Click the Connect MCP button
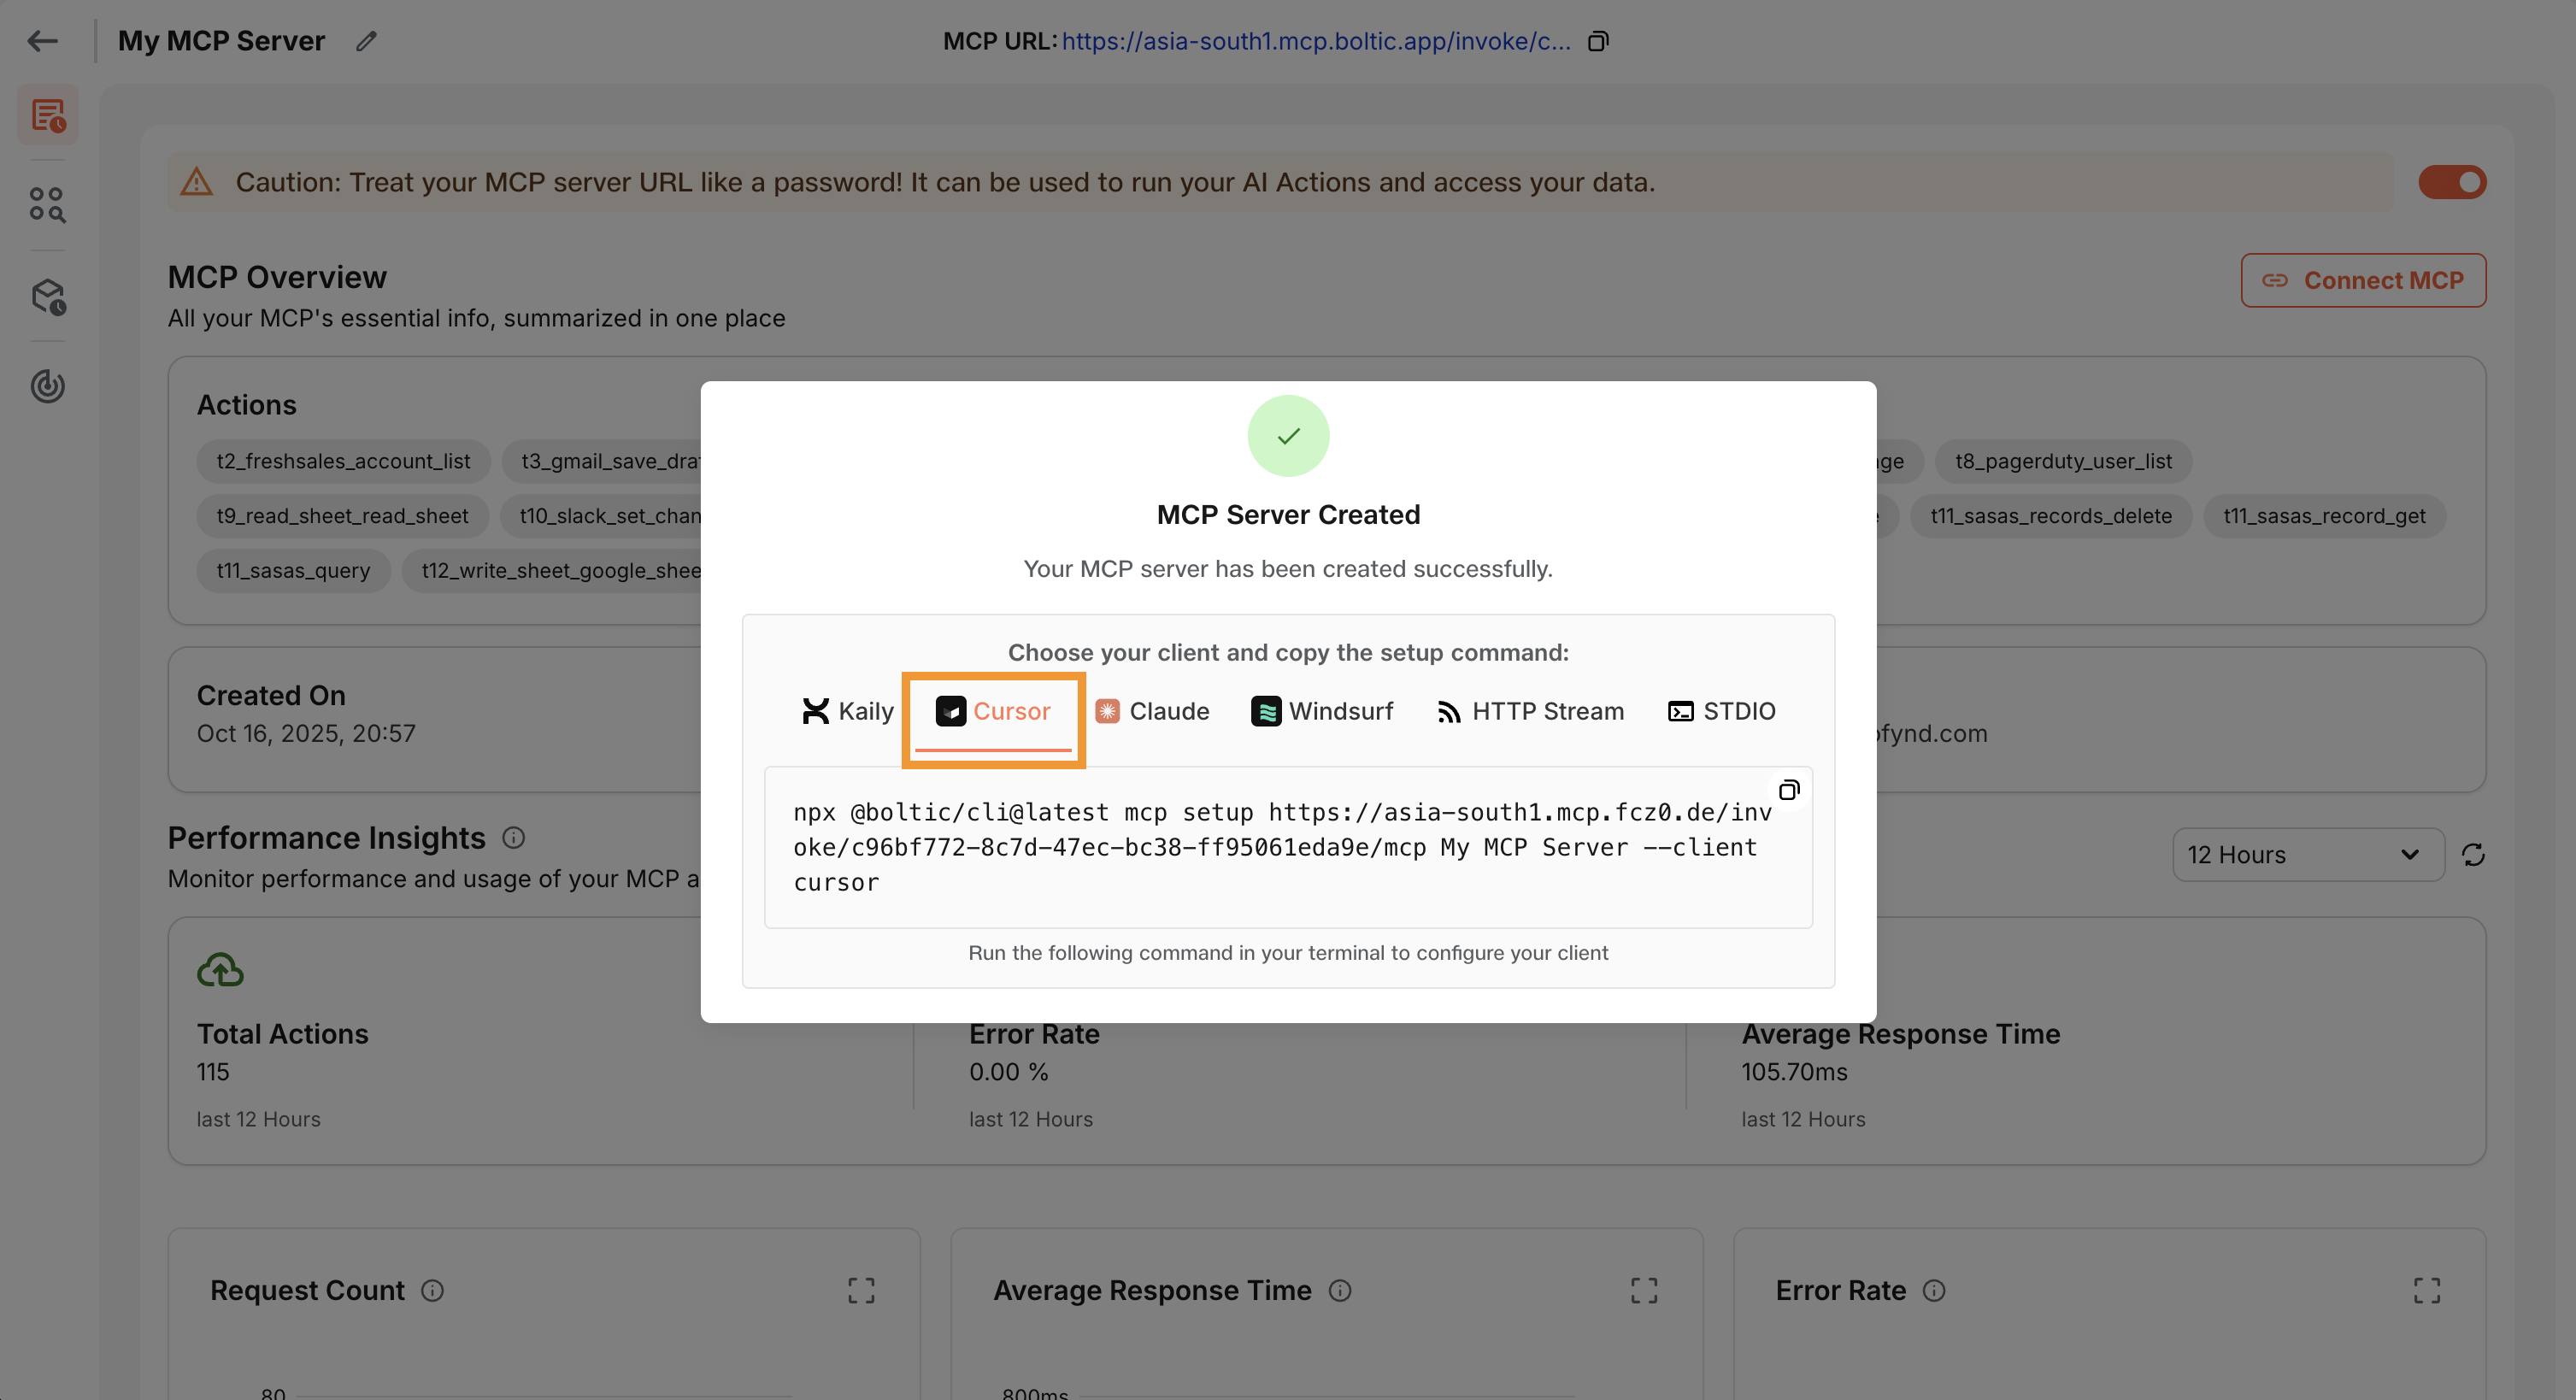2576x1400 pixels. (x=2363, y=280)
